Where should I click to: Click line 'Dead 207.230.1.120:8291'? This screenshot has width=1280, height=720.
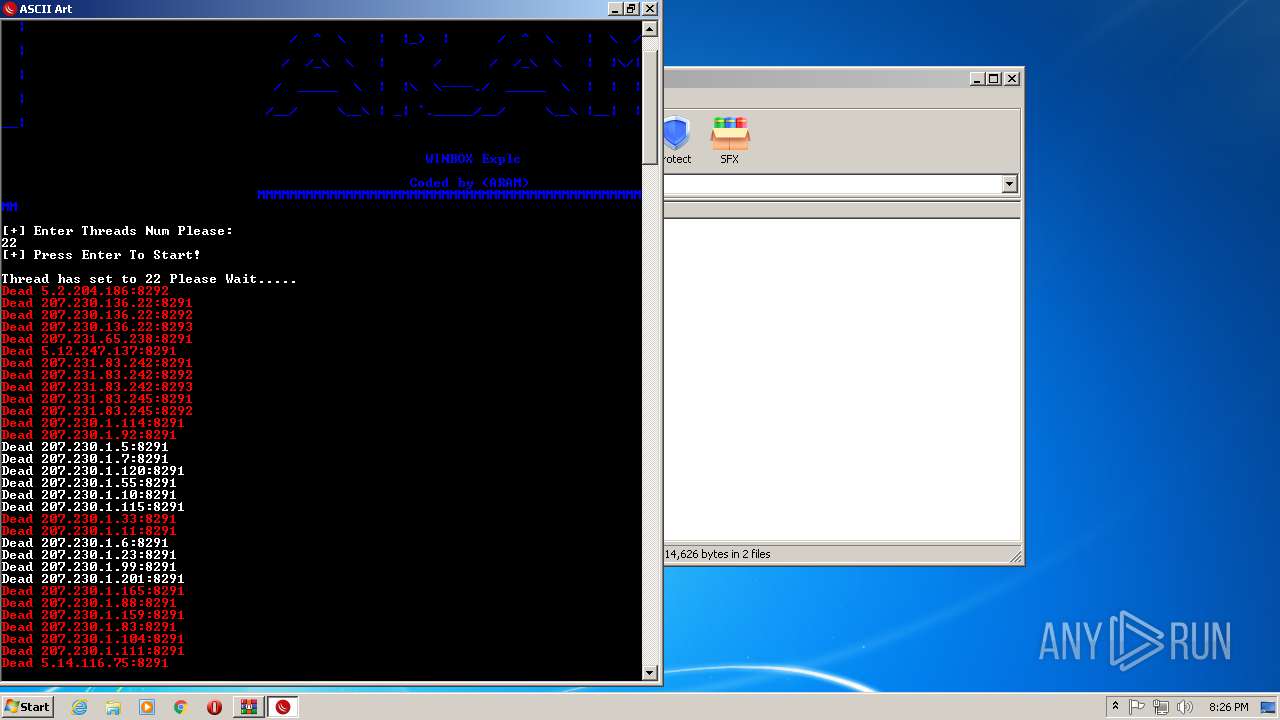[x=93, y=471]
